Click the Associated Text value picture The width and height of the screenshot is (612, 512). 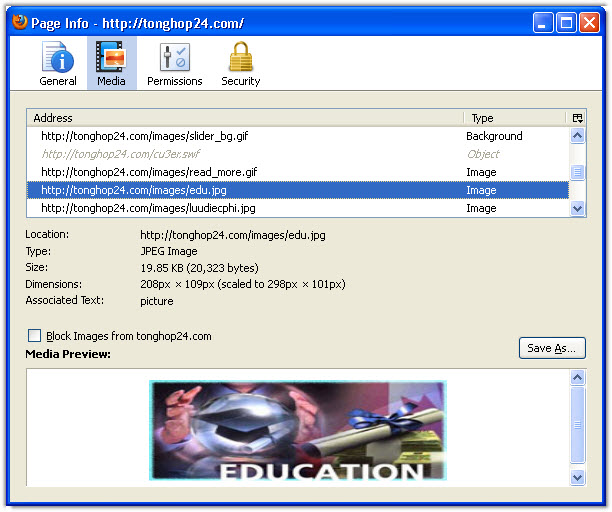pyautogui.click(x=157, y=301)
